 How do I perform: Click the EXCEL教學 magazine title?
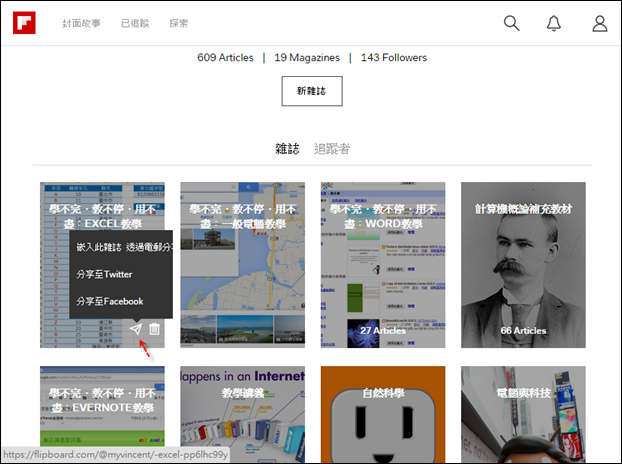(x=102, y=216)
